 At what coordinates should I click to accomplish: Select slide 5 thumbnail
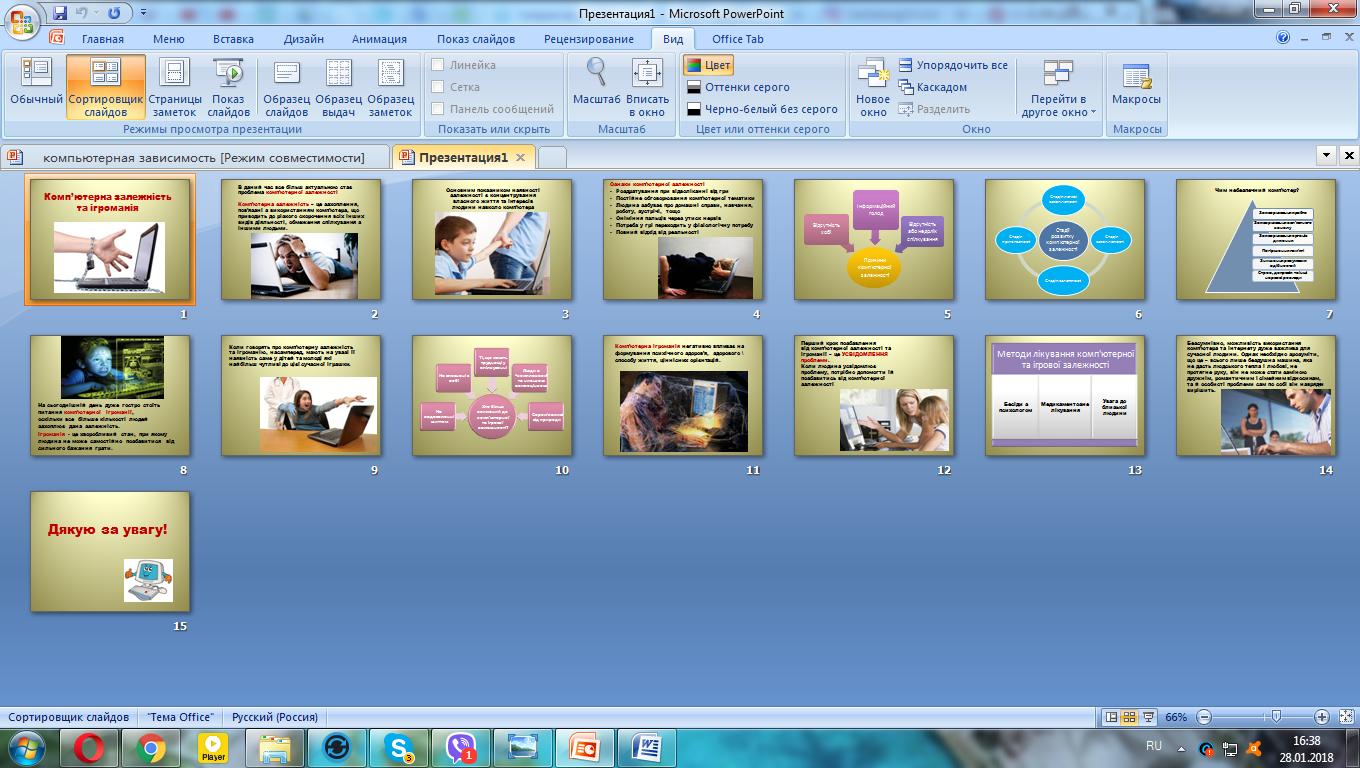[x=873, y=240]
